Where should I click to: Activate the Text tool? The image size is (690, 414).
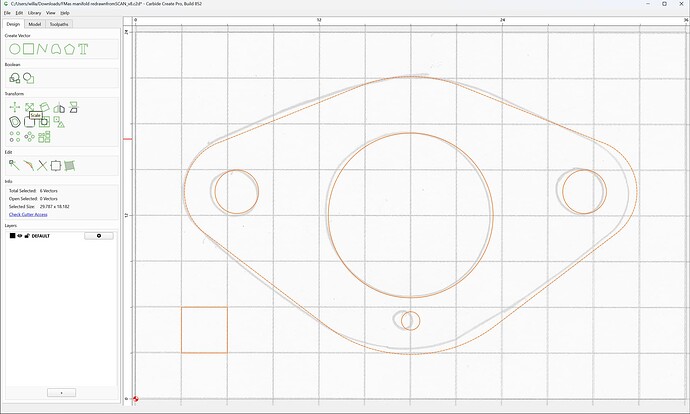pyautogui.click(x=83, y=49)
